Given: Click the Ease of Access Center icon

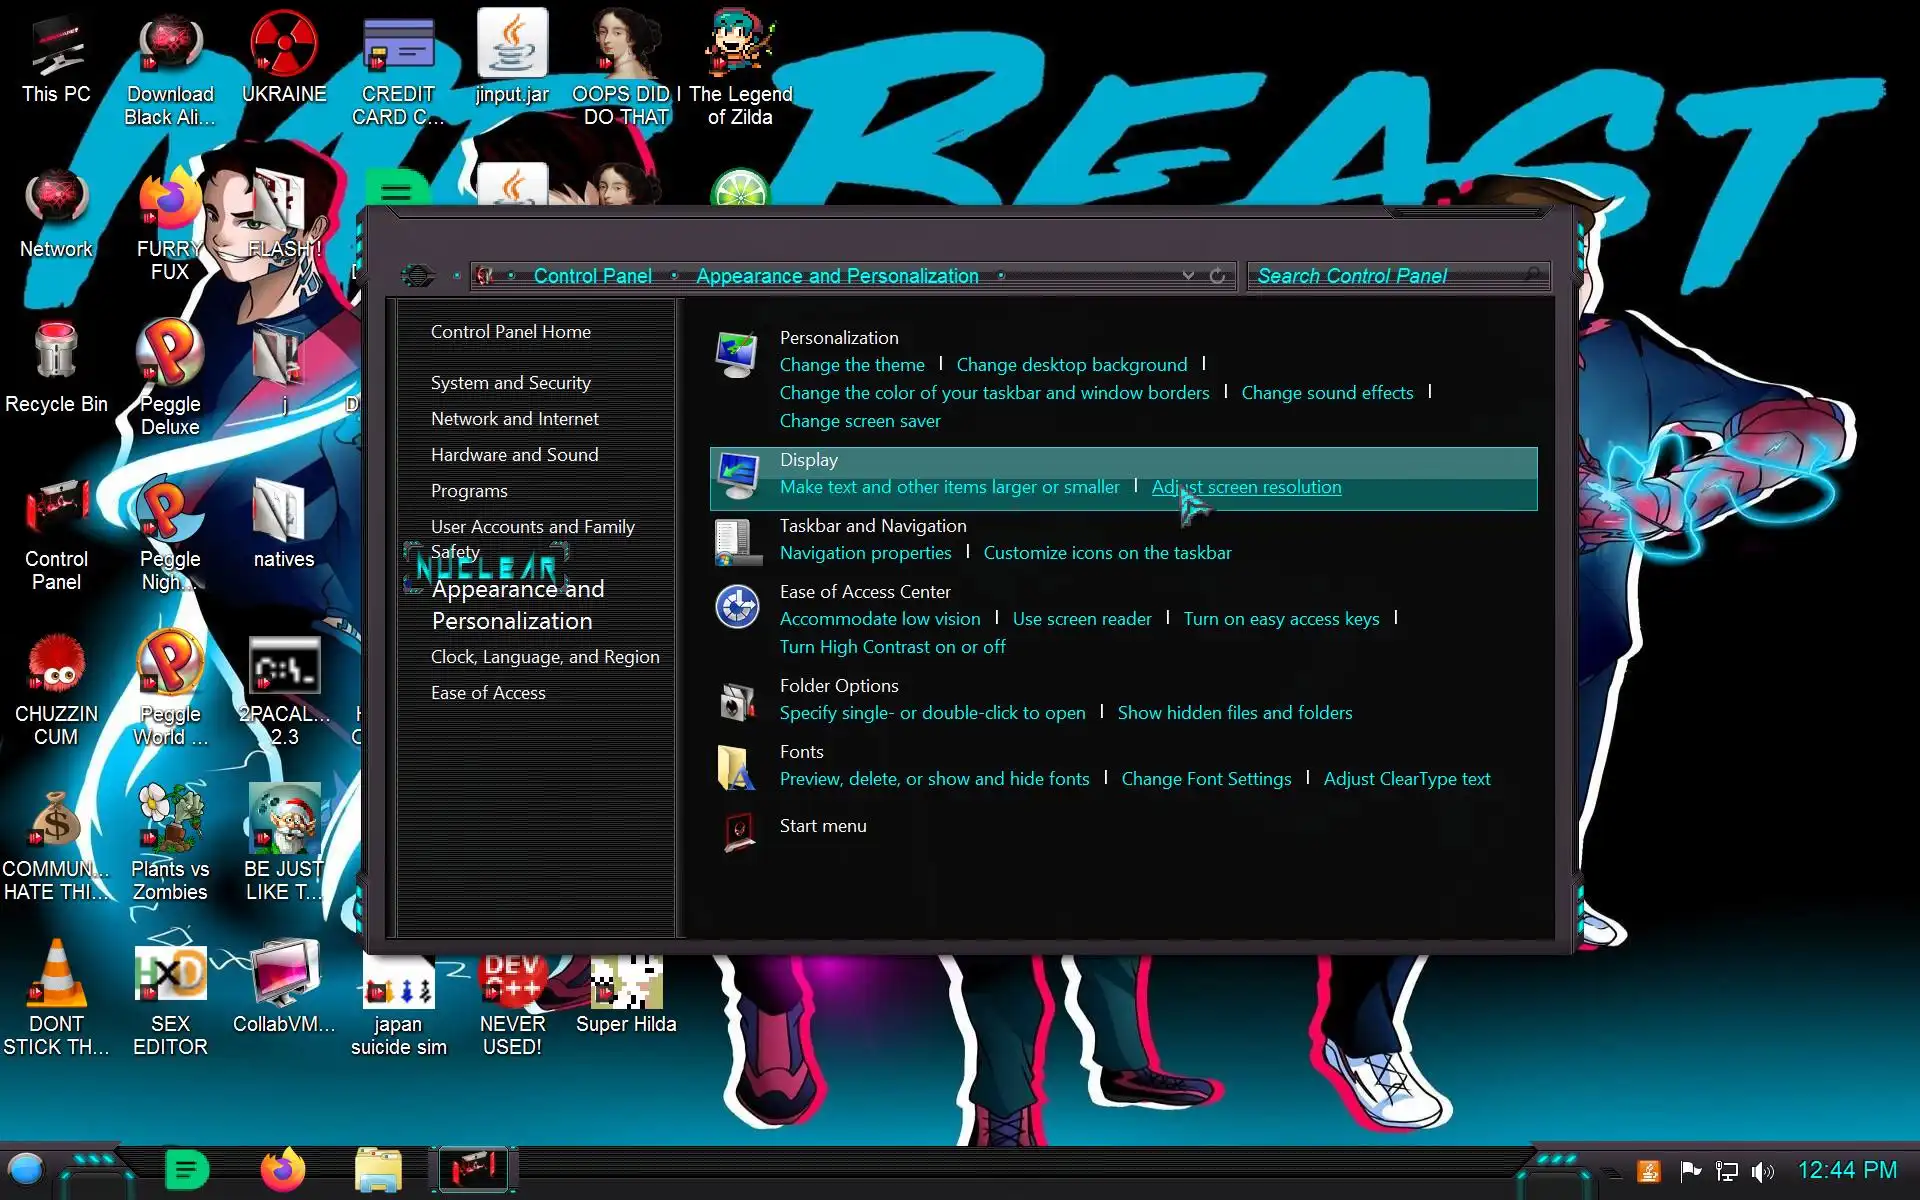Looking at the screenshot, I should click(x=737, y=606).
